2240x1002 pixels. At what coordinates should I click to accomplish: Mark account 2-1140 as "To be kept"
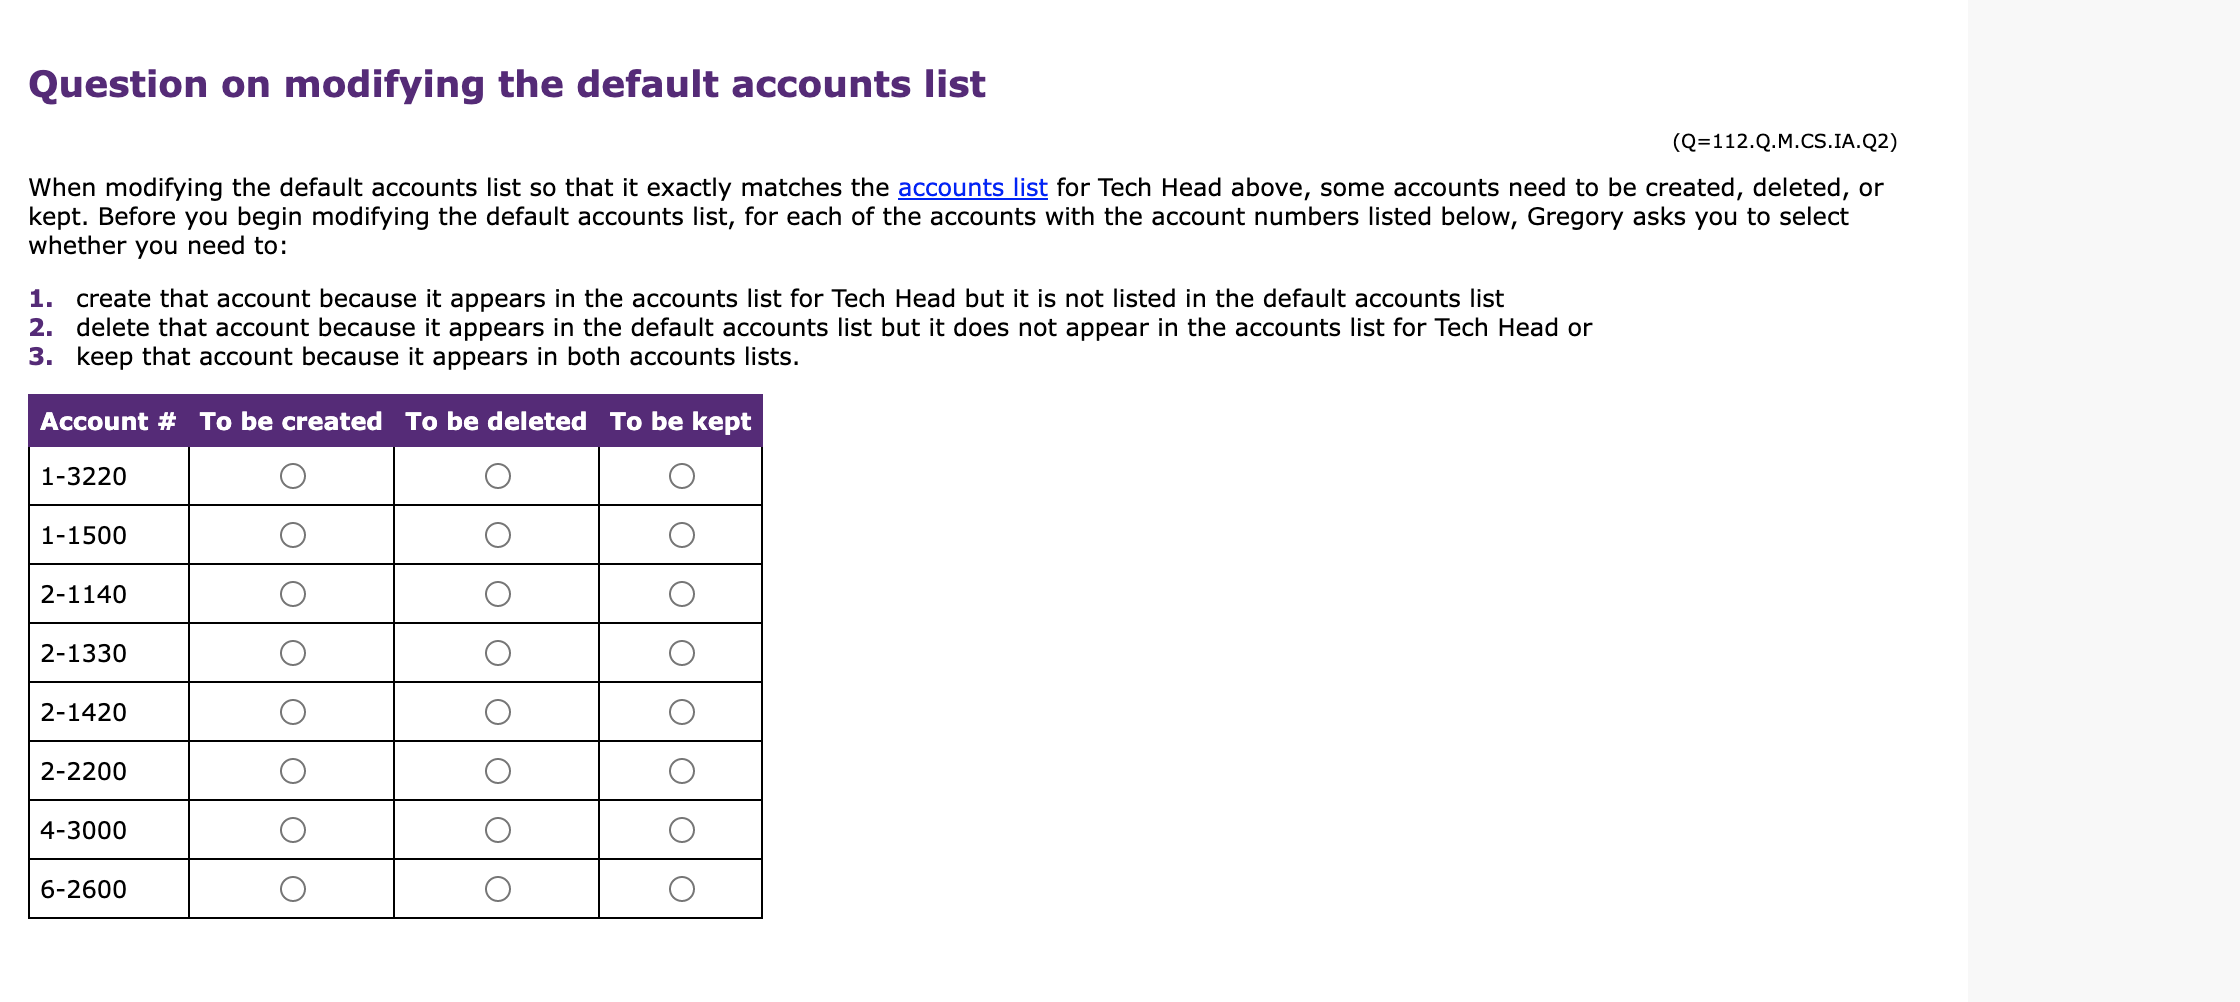[x=682, y=594]
